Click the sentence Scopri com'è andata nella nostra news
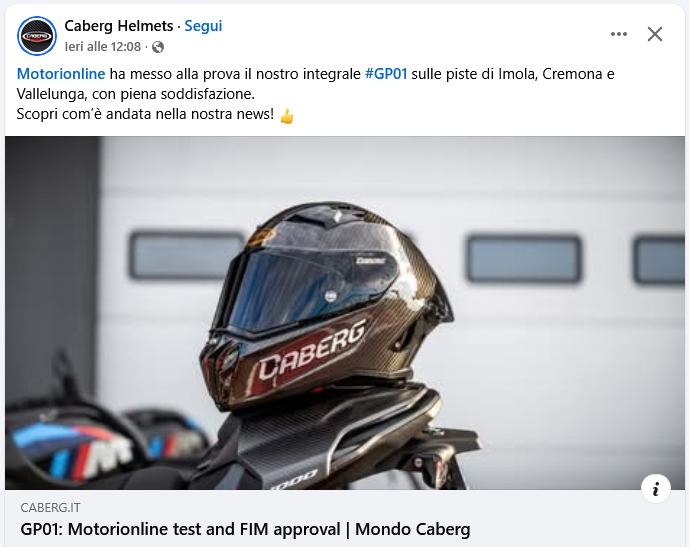Viewport: 689px width, 547px height. pyautogui.click(x=145, y=114)
